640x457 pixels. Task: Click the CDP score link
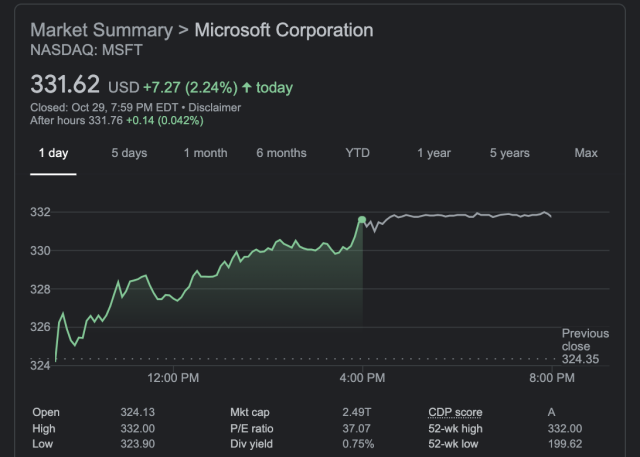point(455,412)
